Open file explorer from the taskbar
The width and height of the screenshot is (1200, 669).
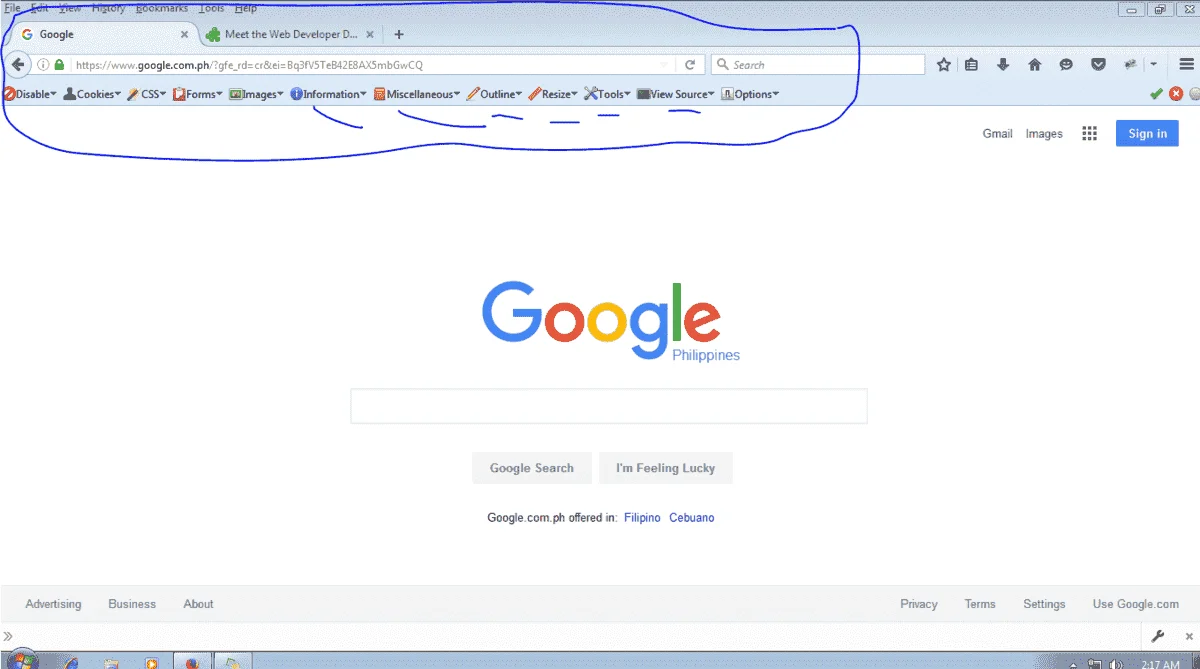click(x=112, y=662)
